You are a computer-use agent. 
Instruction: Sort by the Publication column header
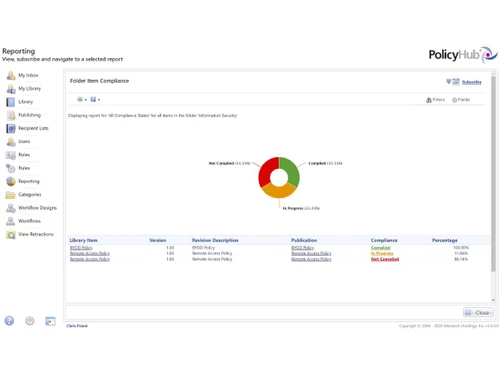pos(304,240)
